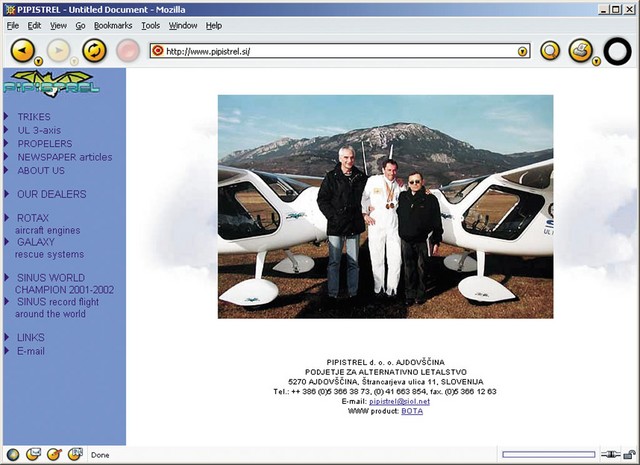Image resolution: width=640 pixels, height=465 pixels.
Task: Open the UL 3-axis link
Action: [39, 130]
